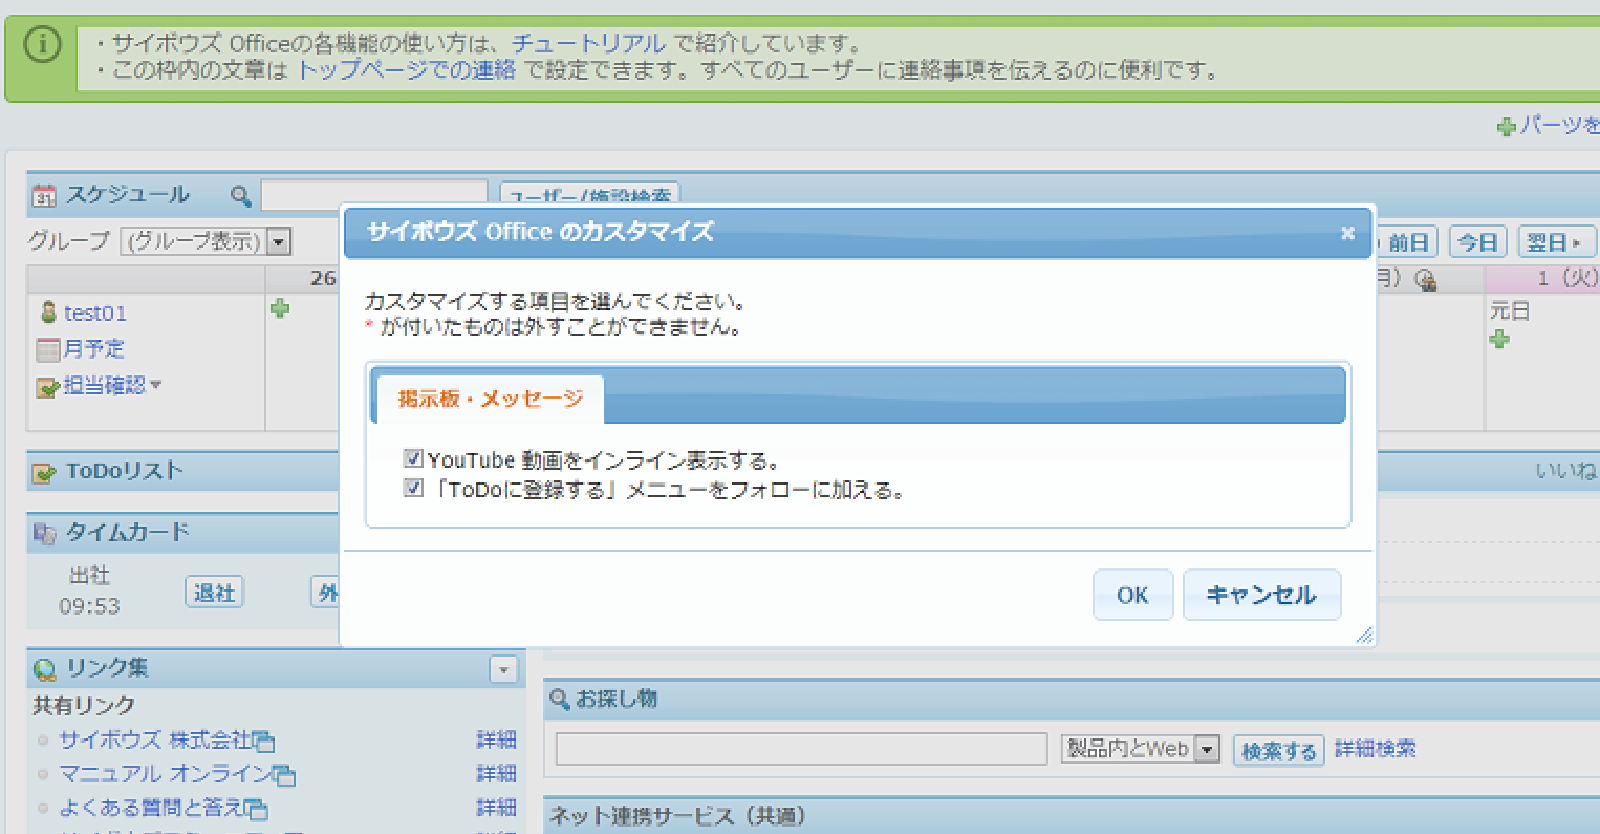Click the new-window icon after マニュアル オンライン
The height and width of the screenshot is (834, 1600).
[x=285, y=775]
